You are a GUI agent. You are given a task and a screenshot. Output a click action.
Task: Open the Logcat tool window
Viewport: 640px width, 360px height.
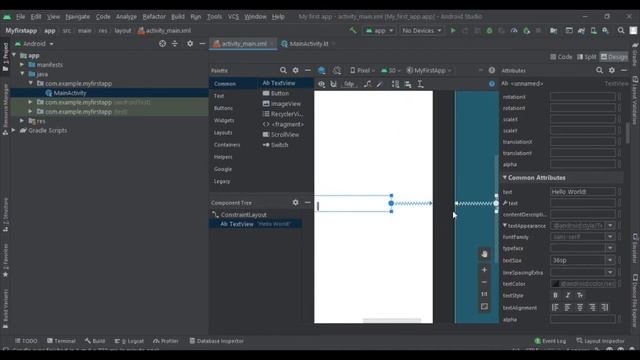(x=129, y=341)
